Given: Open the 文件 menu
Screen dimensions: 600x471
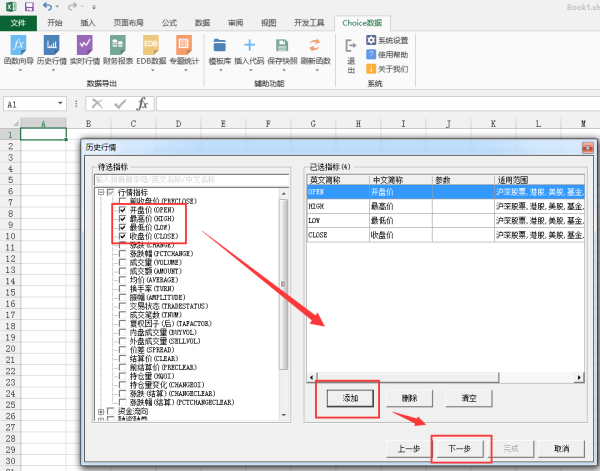Looking at the screenshot, I should click(18, 21).
